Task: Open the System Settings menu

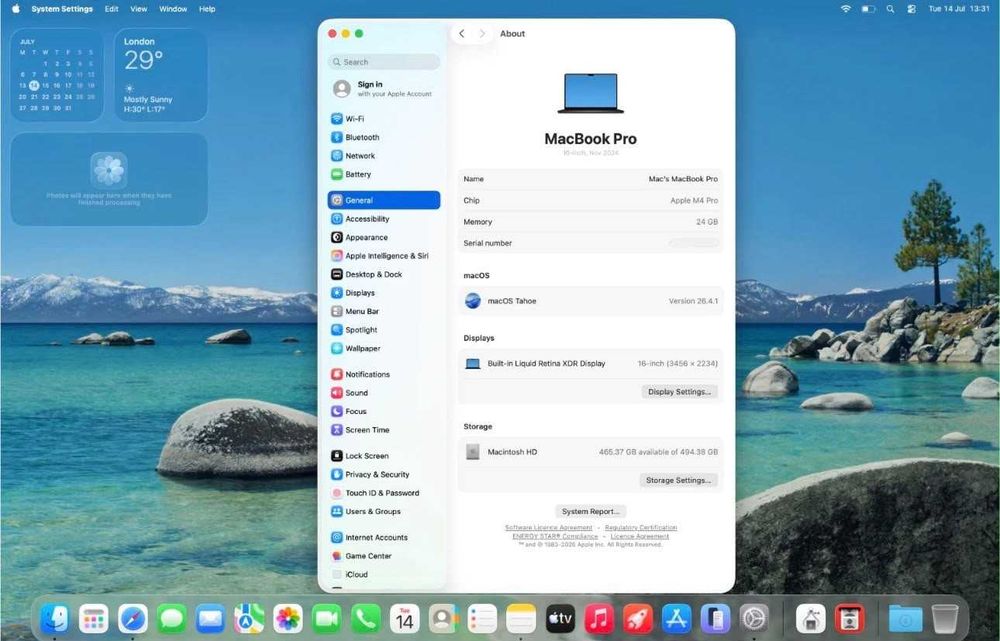Action: click(x=62, y=9)
